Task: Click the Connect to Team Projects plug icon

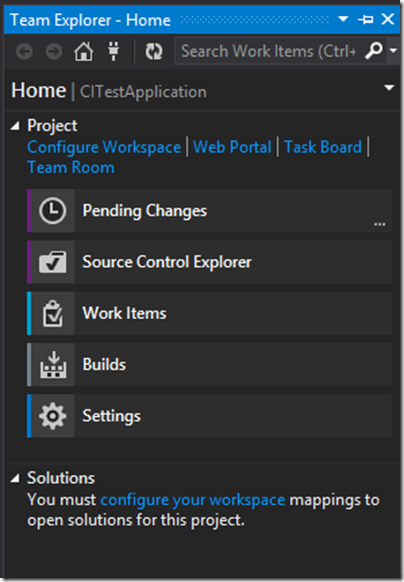Action: click(x=113, y=51)
